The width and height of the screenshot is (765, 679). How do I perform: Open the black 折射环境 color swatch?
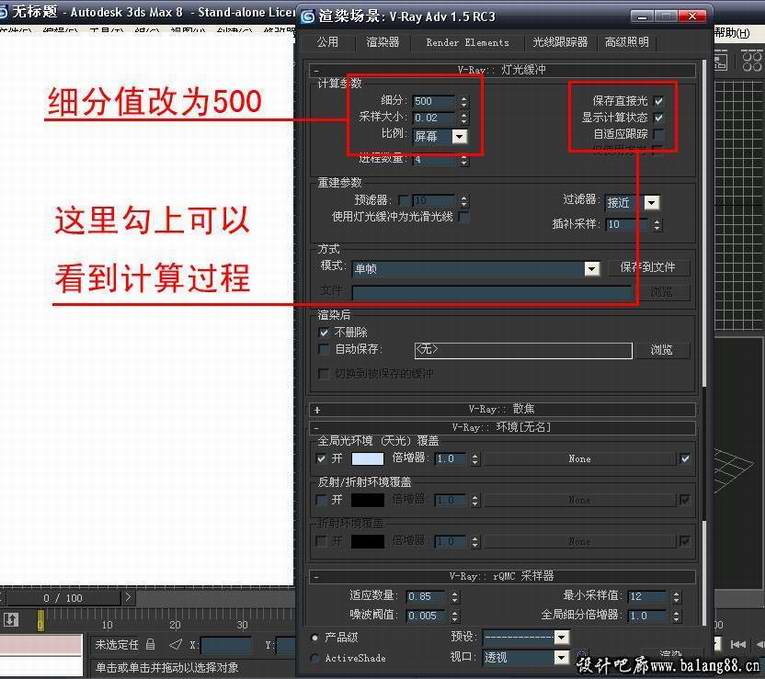pyautogui.click(x=367, y=541)
